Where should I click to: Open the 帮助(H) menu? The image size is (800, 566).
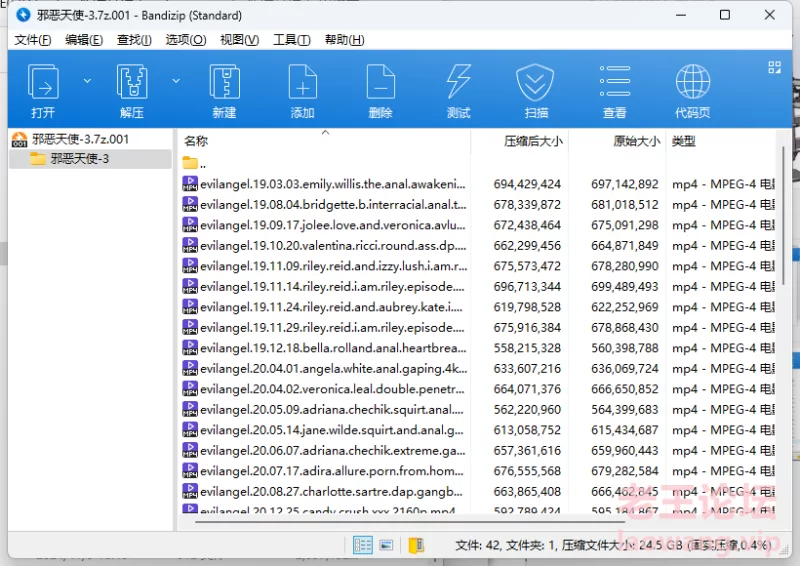click(x=344, y=40)
